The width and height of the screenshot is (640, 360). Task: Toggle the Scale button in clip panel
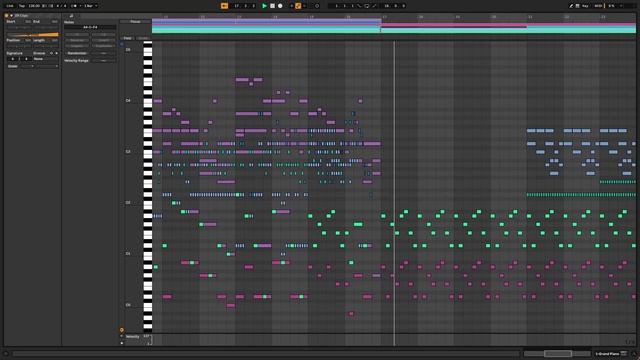tap(13, 66)
